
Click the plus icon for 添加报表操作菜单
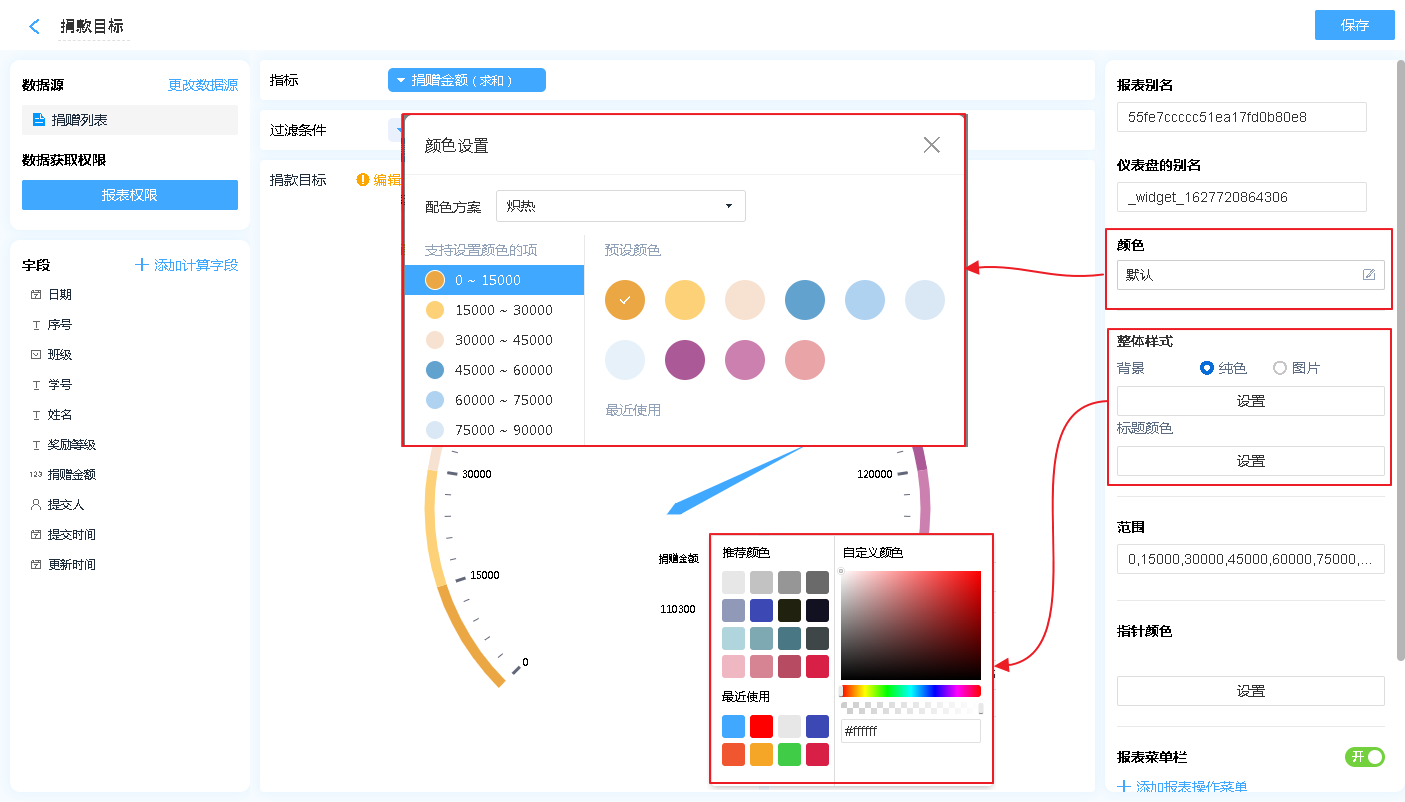click(x=1124, y=787)
